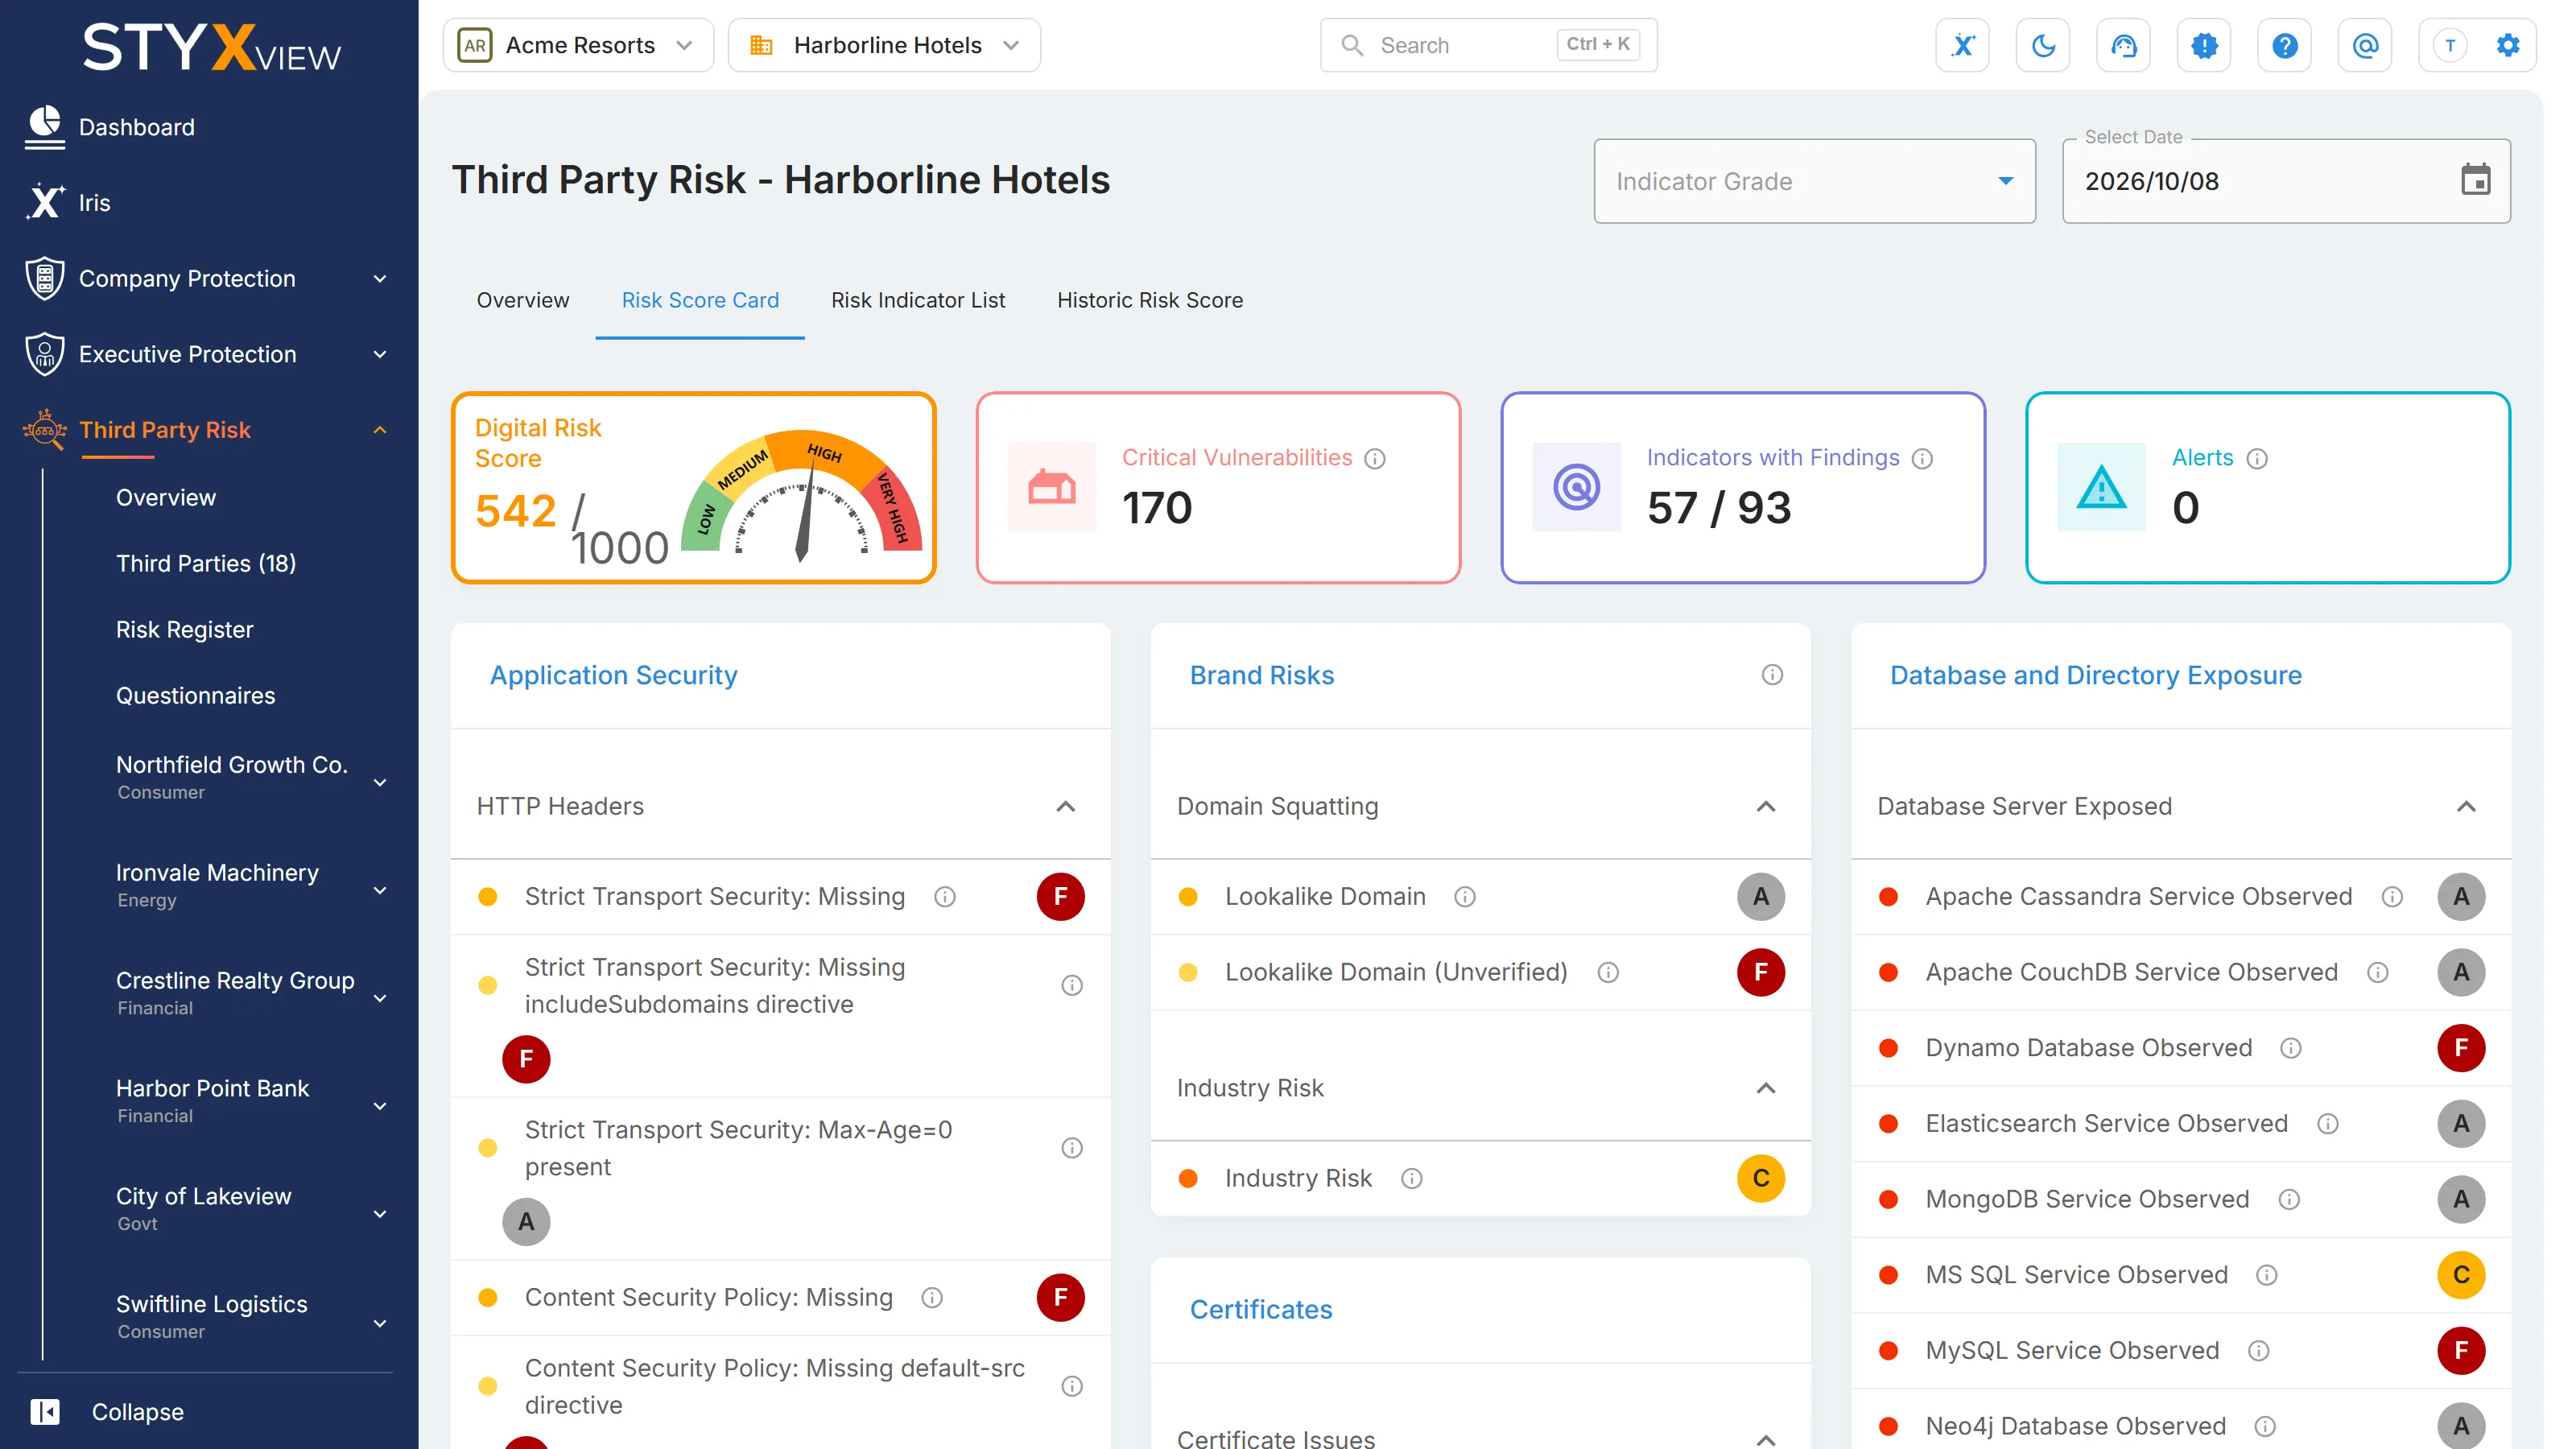Select the Risk Score Card tab

pyautogui.click(x=700, y=300)
